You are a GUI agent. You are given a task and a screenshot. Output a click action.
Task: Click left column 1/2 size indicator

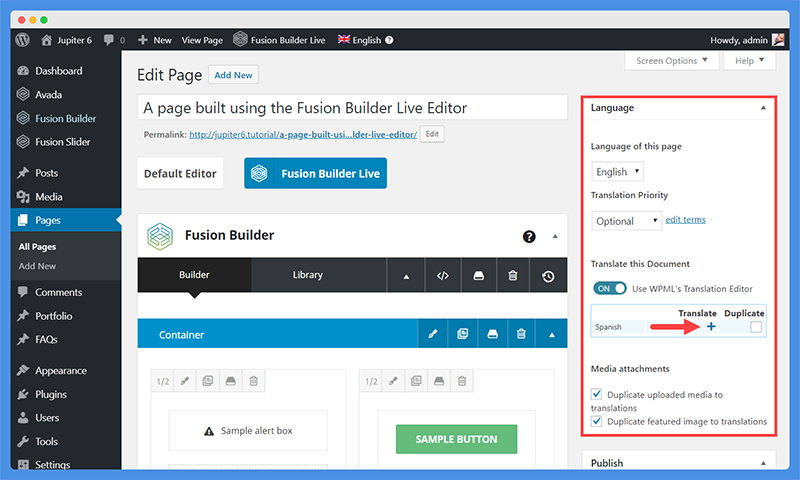[163, 382]
